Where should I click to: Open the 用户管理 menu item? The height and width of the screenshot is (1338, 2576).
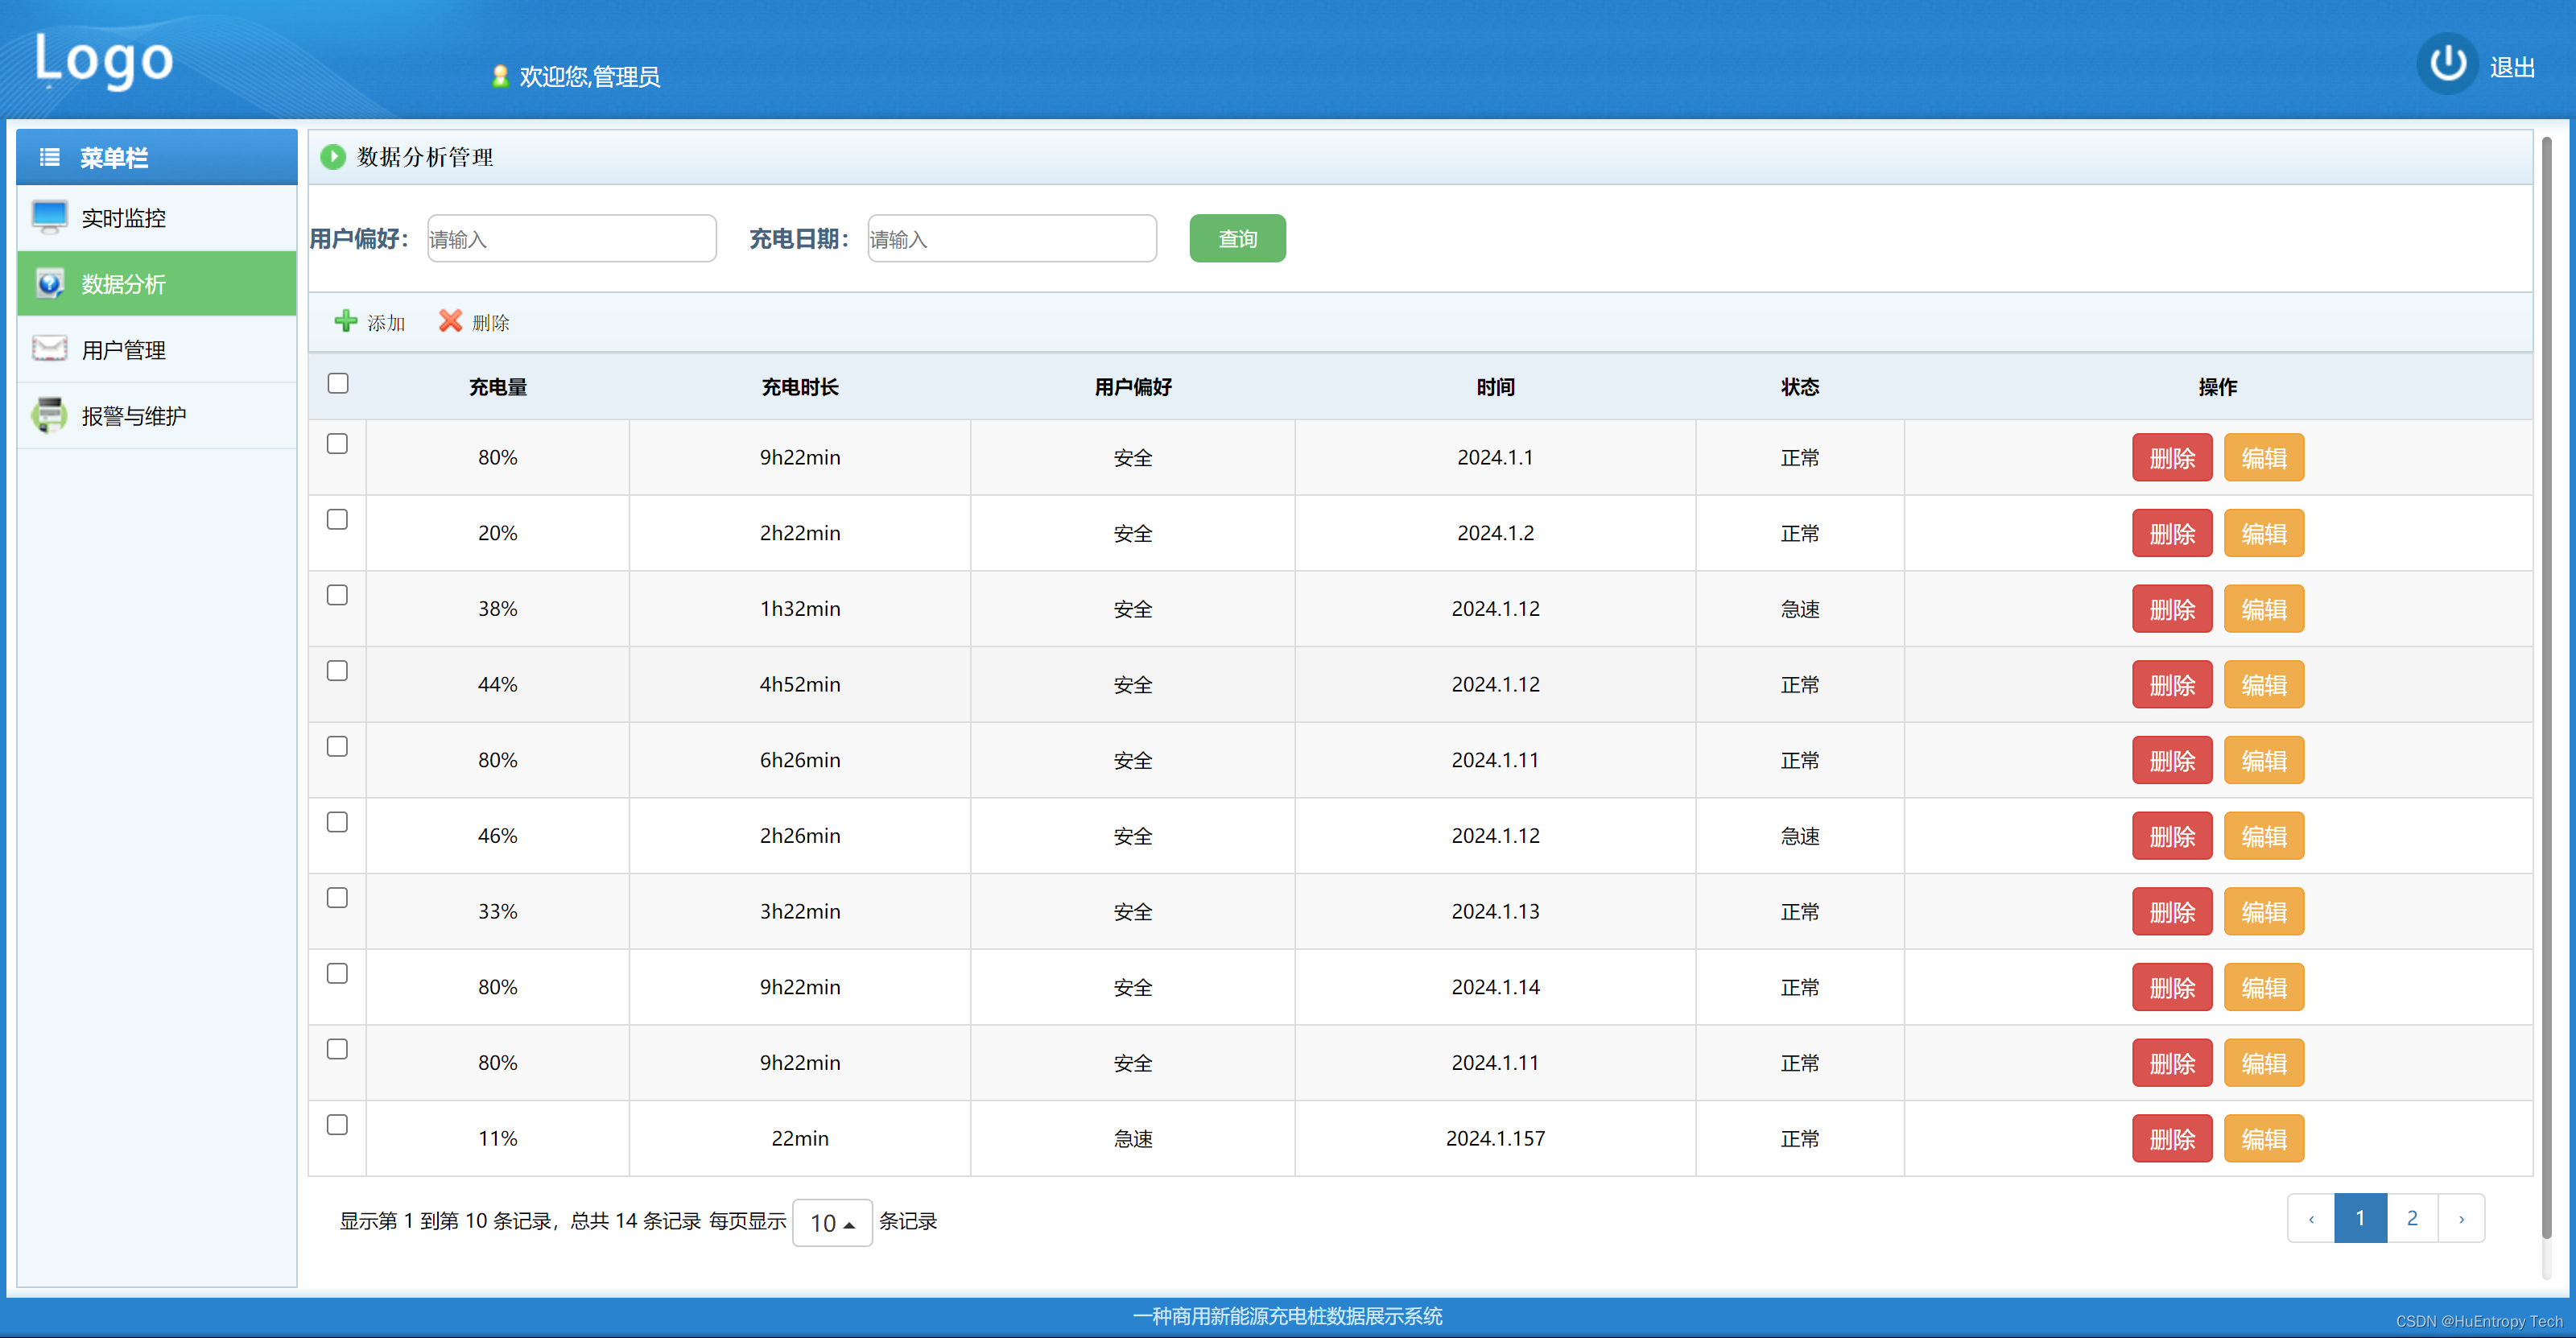click(124, 350)
